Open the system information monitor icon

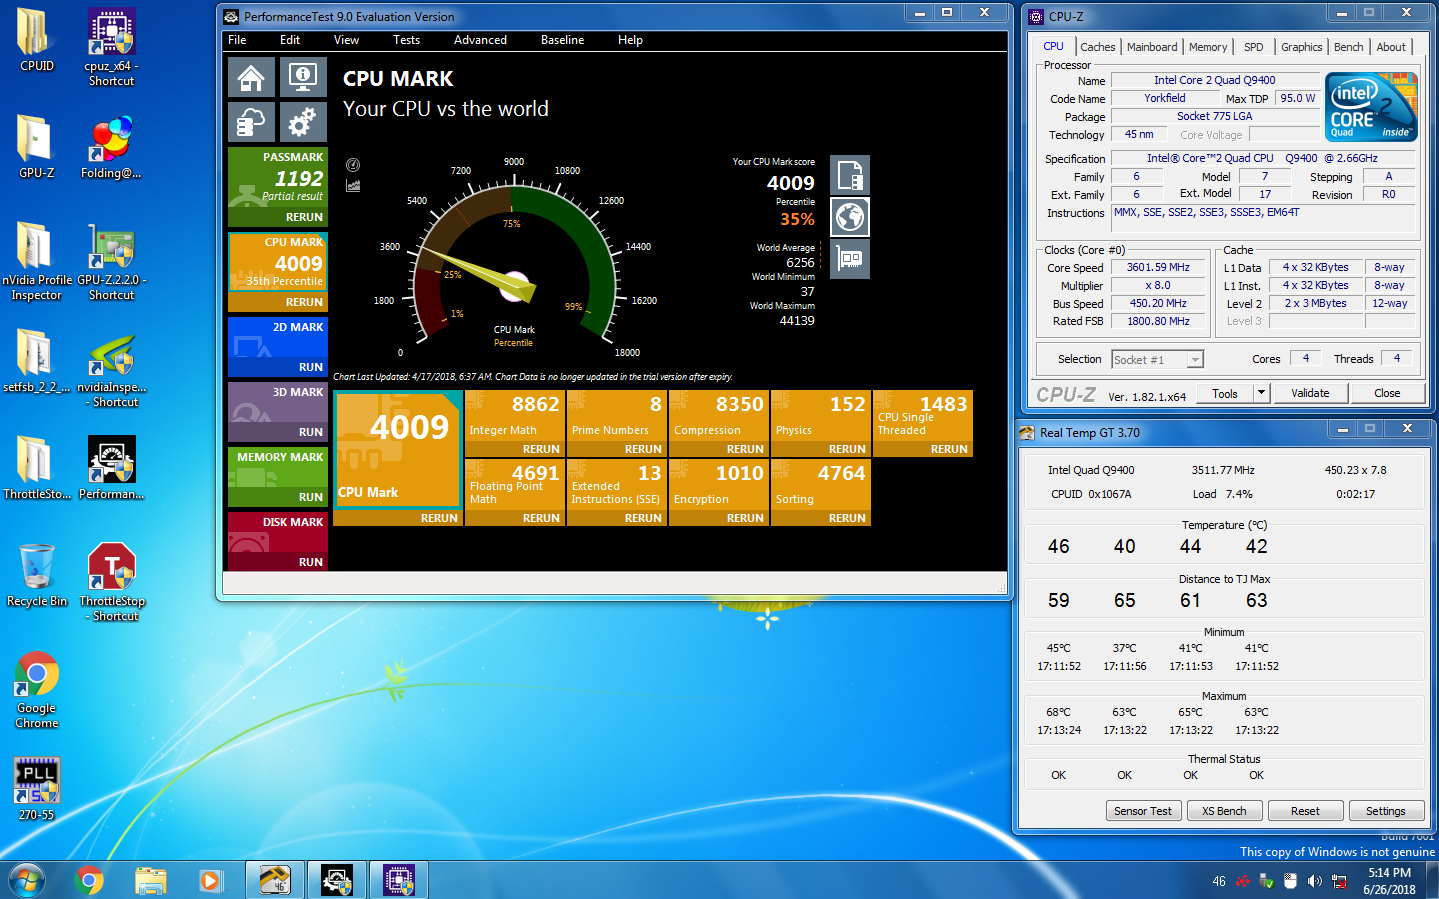(303, 78)
